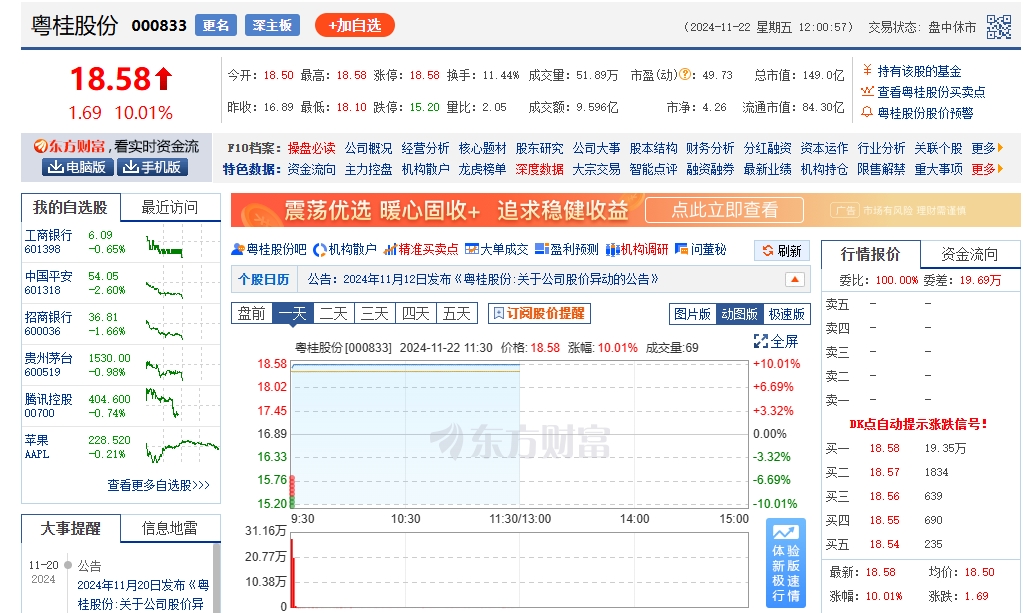This screenshot has height=613, width=1030.
Task: Click the 刷新 refresh button
Action: coord(782,250)
